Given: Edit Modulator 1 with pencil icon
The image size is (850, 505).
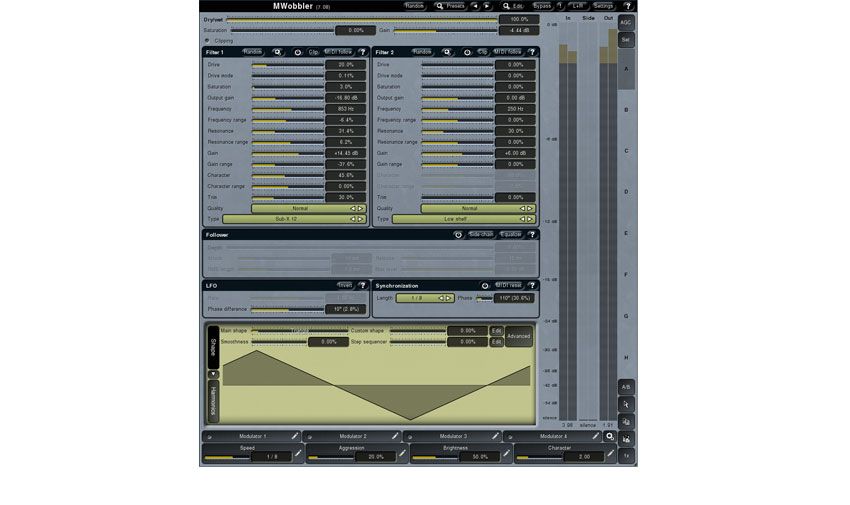Looking at the screenshot, I should click(x=295, y=436).
